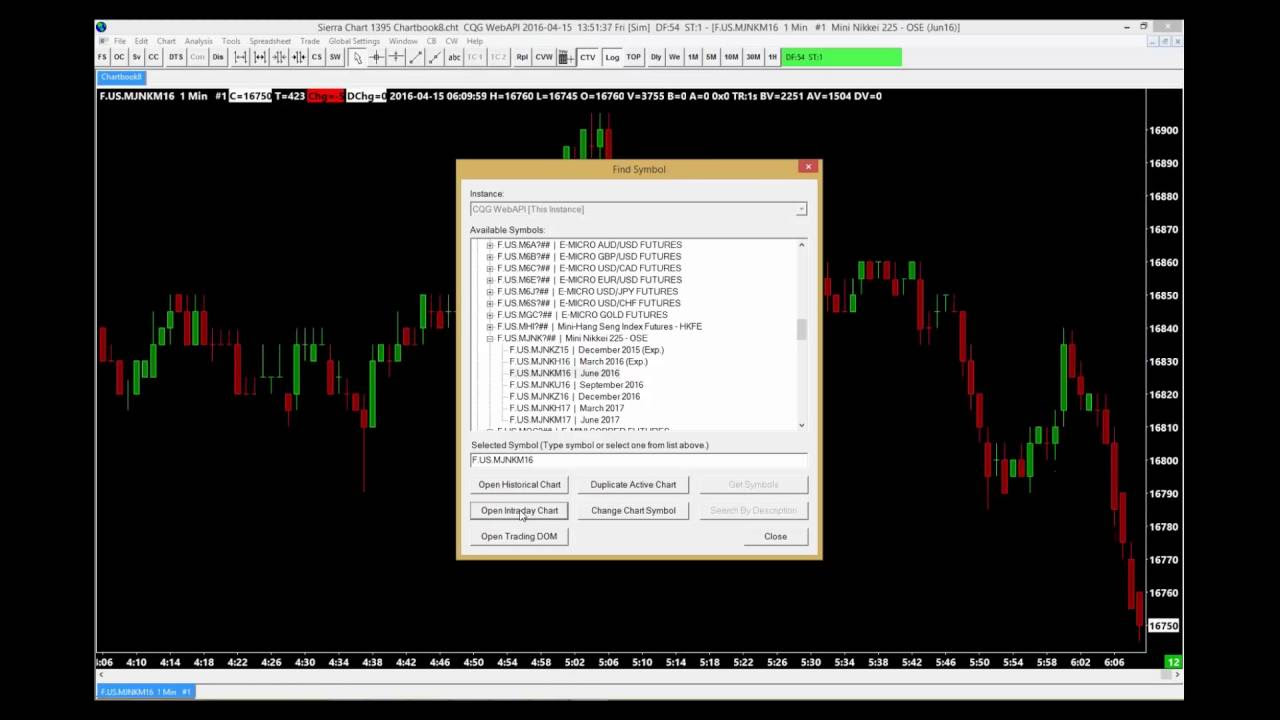Switch chart to Dly daily timeframe

pyautogui.click(x=656, y=57)
